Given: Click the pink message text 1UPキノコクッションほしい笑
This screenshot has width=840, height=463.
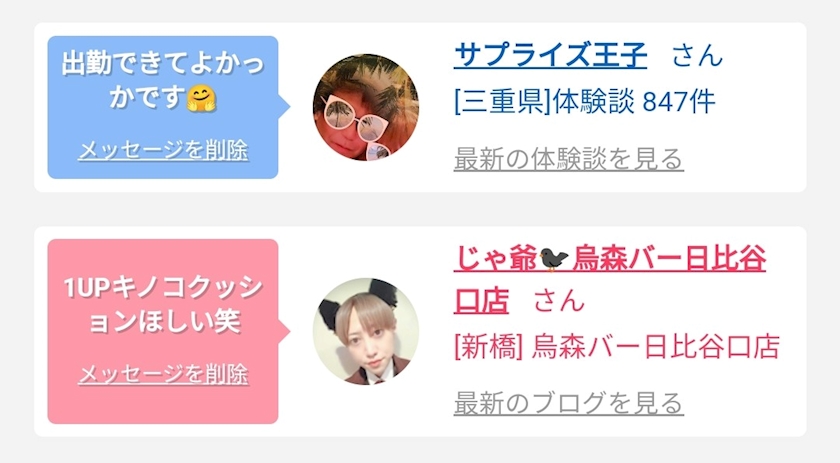Looking at the screenshot, I should (163, 304).
